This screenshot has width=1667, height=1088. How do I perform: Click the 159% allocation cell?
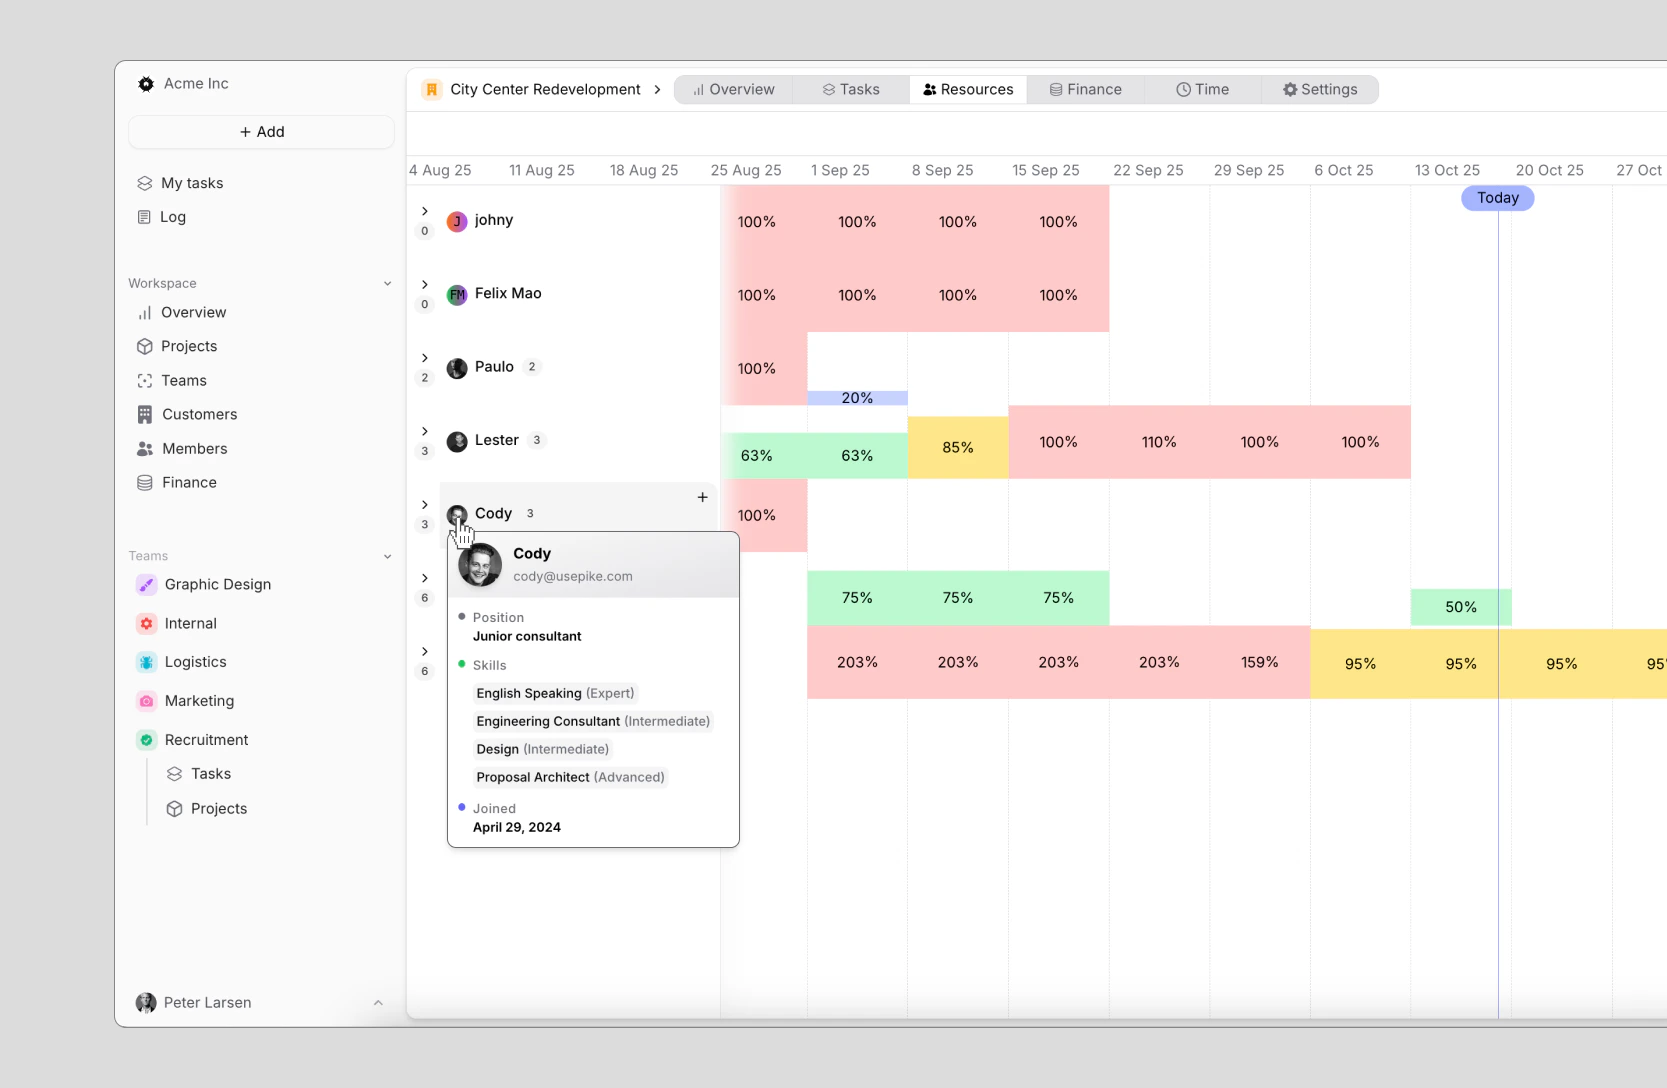click(x=1259, y=662)
